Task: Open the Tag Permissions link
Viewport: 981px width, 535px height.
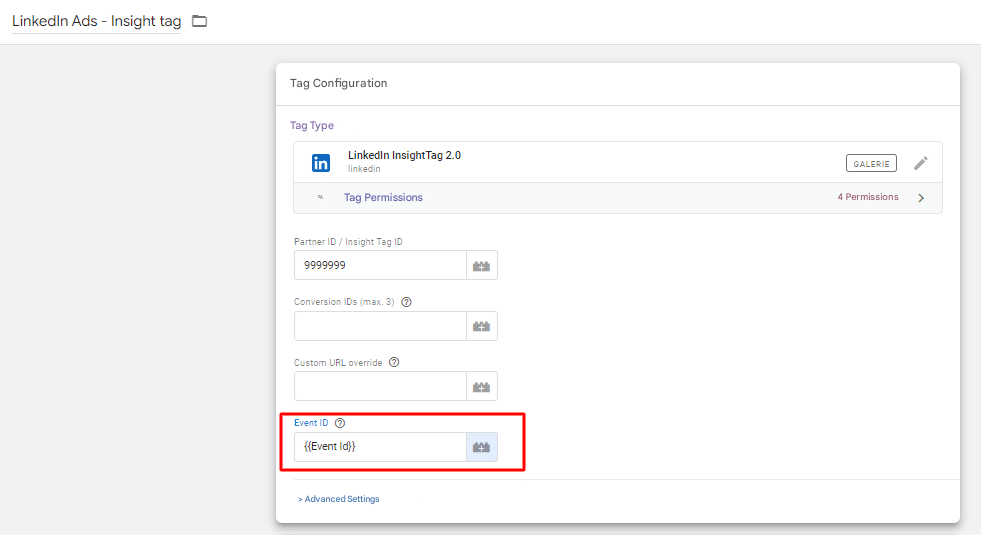Action: click(x=383, y=197)
